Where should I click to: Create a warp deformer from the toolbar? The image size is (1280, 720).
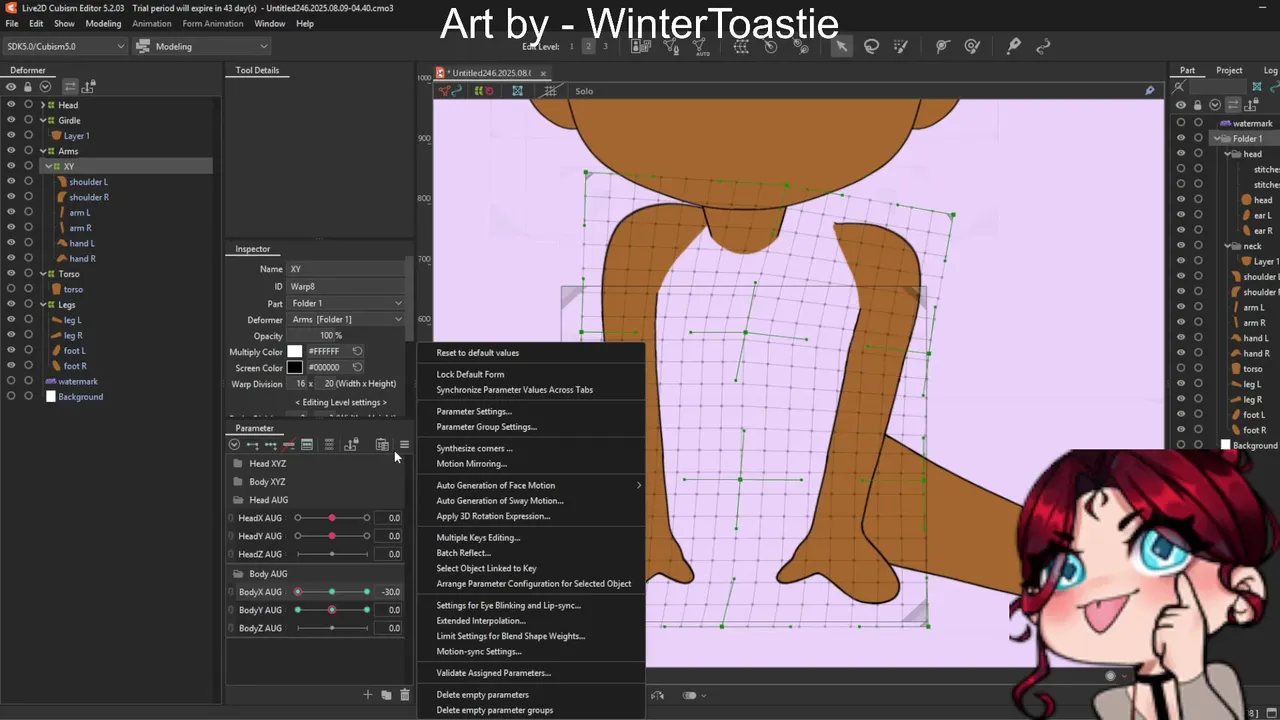tap(743, 46)
